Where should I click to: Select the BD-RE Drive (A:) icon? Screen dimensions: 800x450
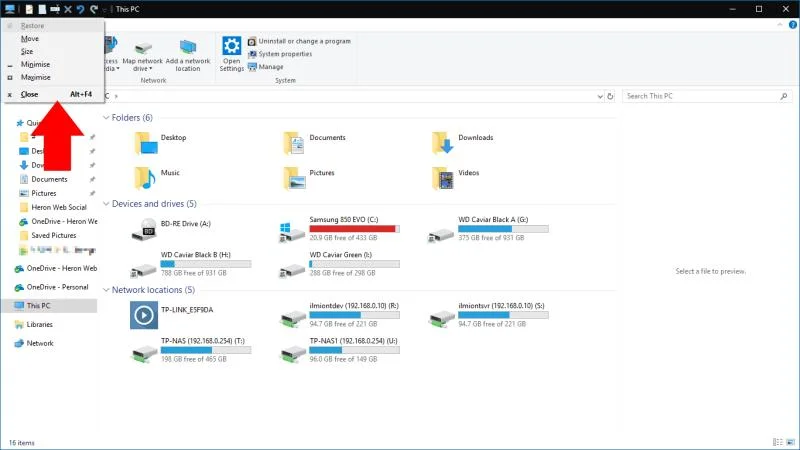pyautogui.click(x=144, y=229)
